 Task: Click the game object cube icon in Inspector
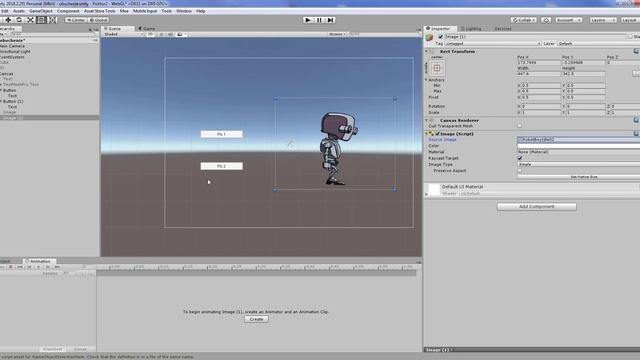429,38
